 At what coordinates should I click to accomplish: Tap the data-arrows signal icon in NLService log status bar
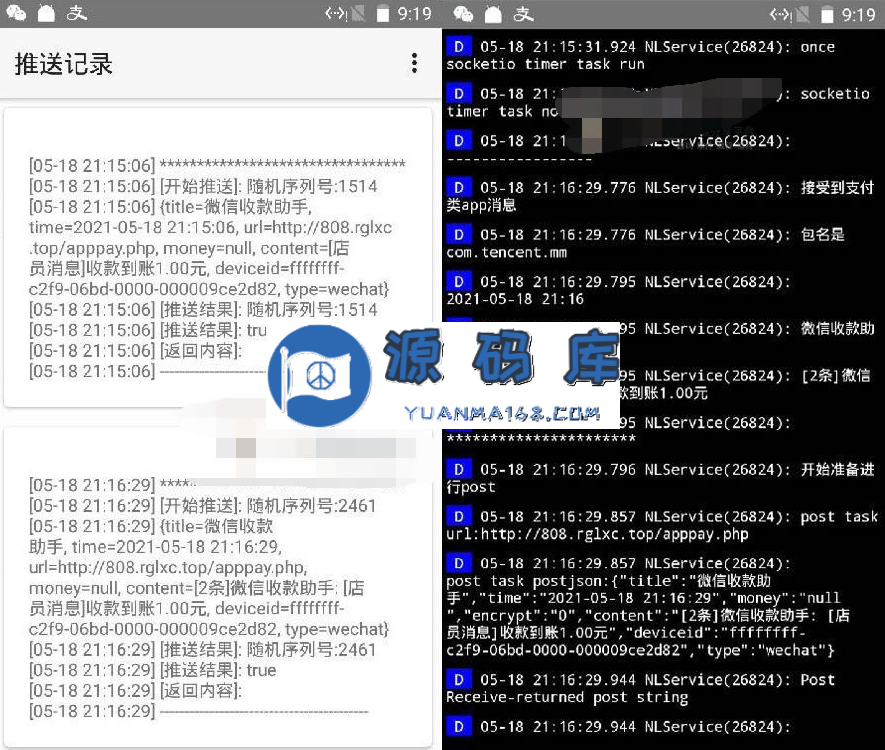coord(780,14)
